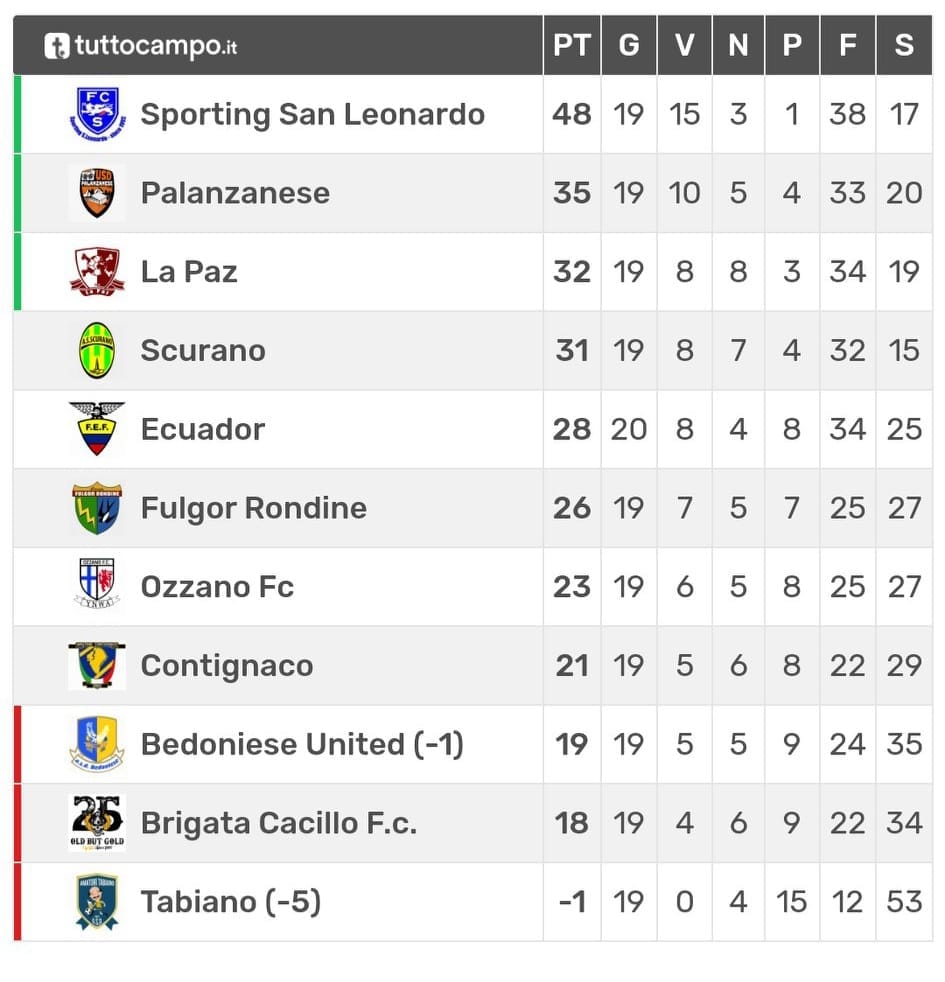945x982 pixels.
Task: Select the S goals conceded header
Action: tap(904, 46)
